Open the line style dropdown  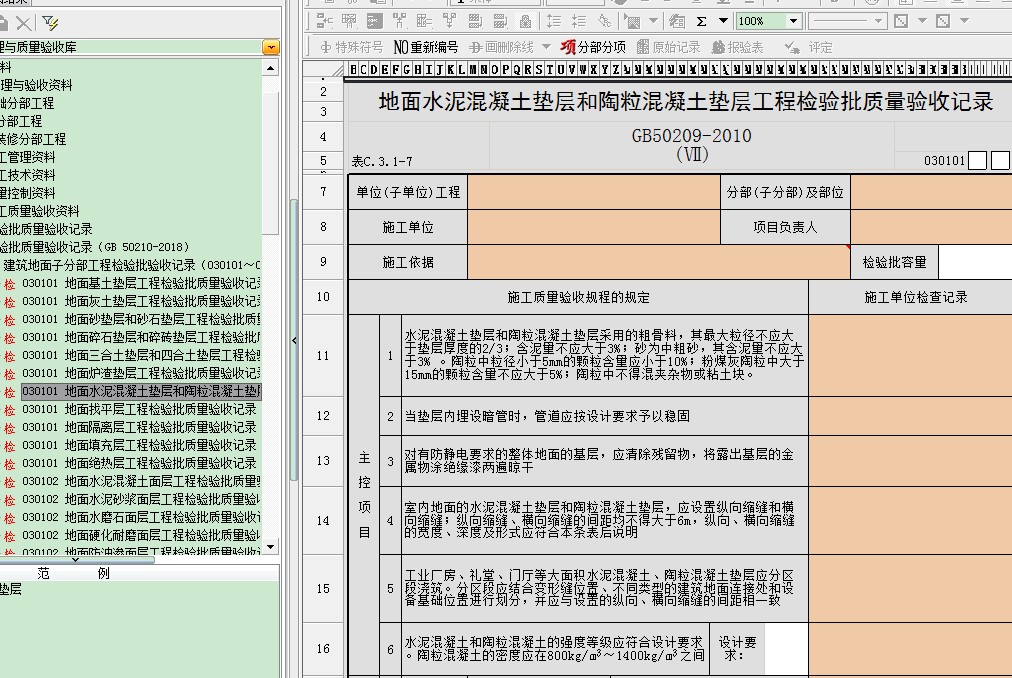click(878, 21)
